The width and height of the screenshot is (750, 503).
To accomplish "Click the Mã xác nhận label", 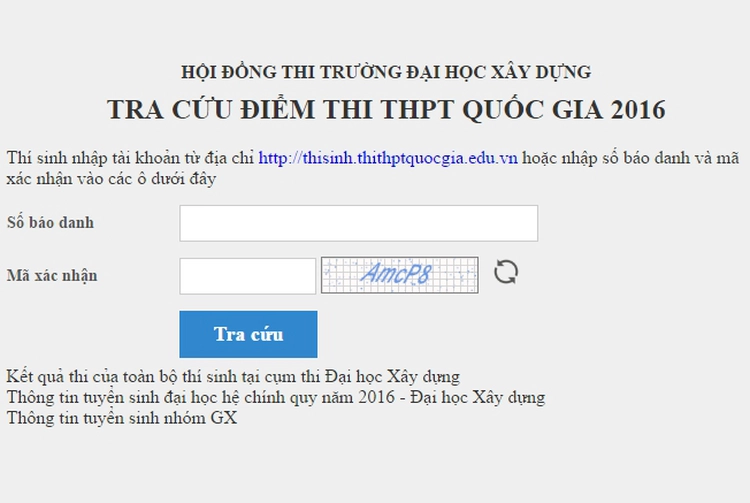I will point(52,275).
